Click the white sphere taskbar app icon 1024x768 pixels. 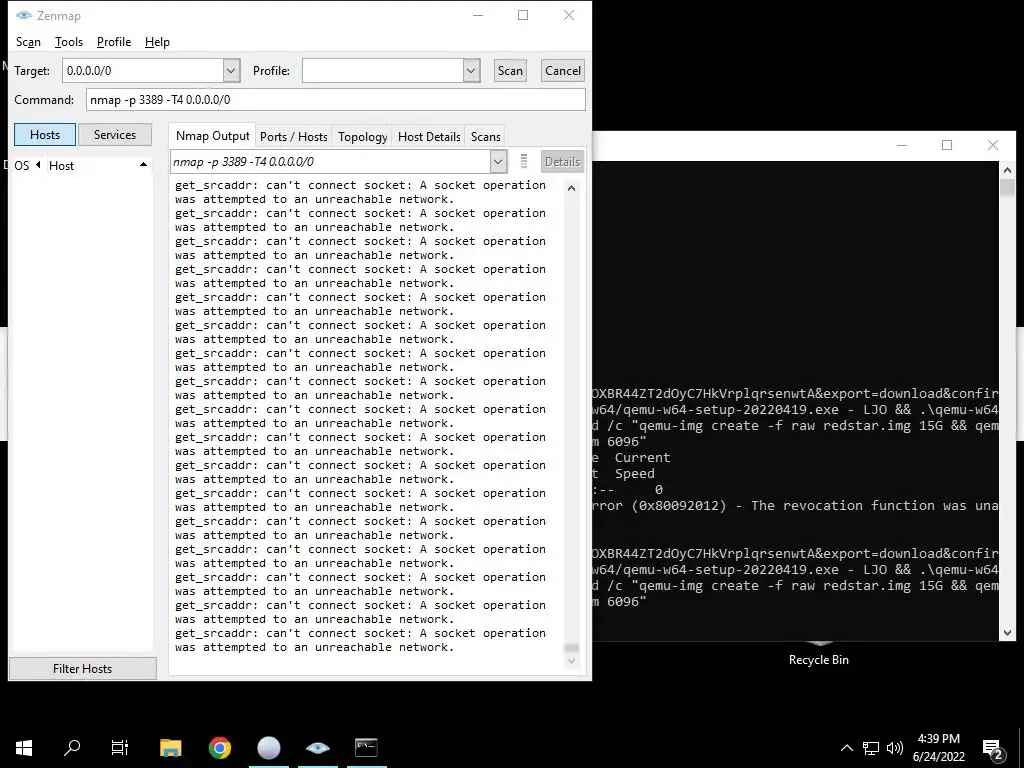pos(268,747)
